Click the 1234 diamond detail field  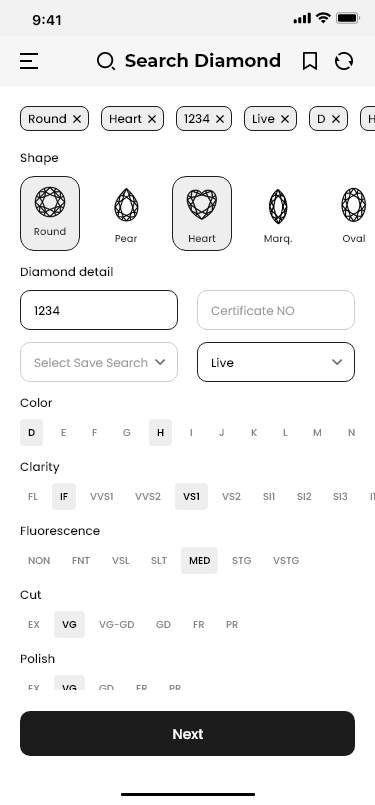[x=99, y=310]
